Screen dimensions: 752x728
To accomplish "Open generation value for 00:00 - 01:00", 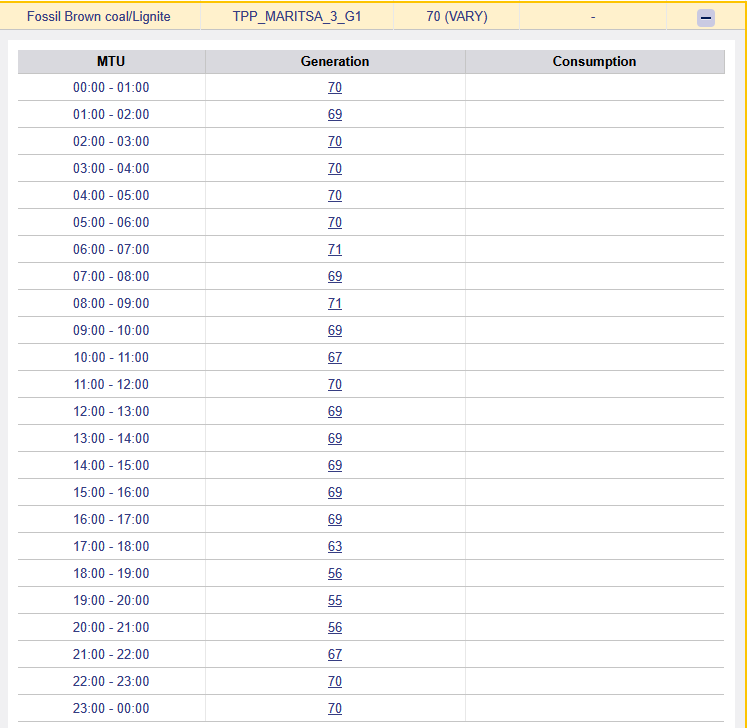I will click(335, 88).
